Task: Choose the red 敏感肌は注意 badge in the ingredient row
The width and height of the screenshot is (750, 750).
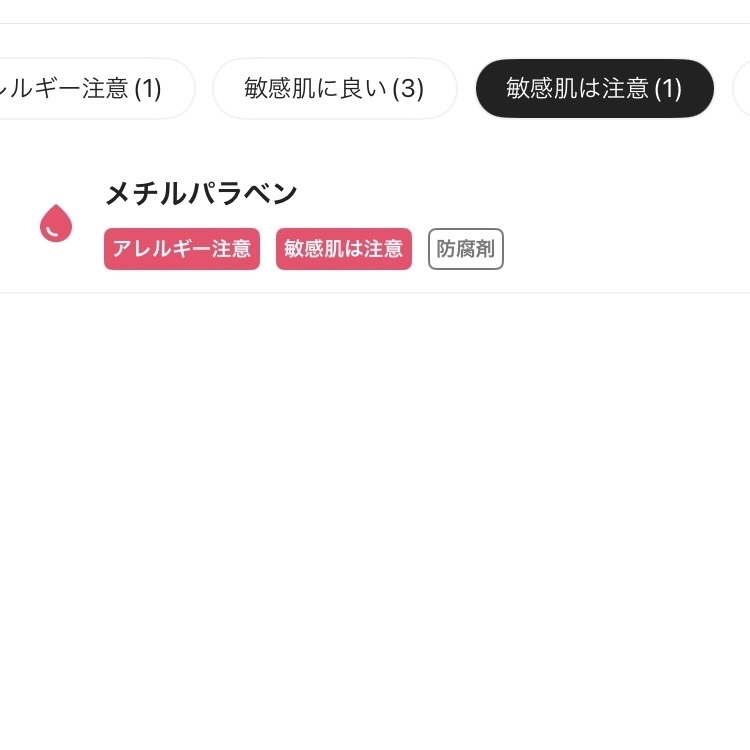Action: click(x=343, y=249)
